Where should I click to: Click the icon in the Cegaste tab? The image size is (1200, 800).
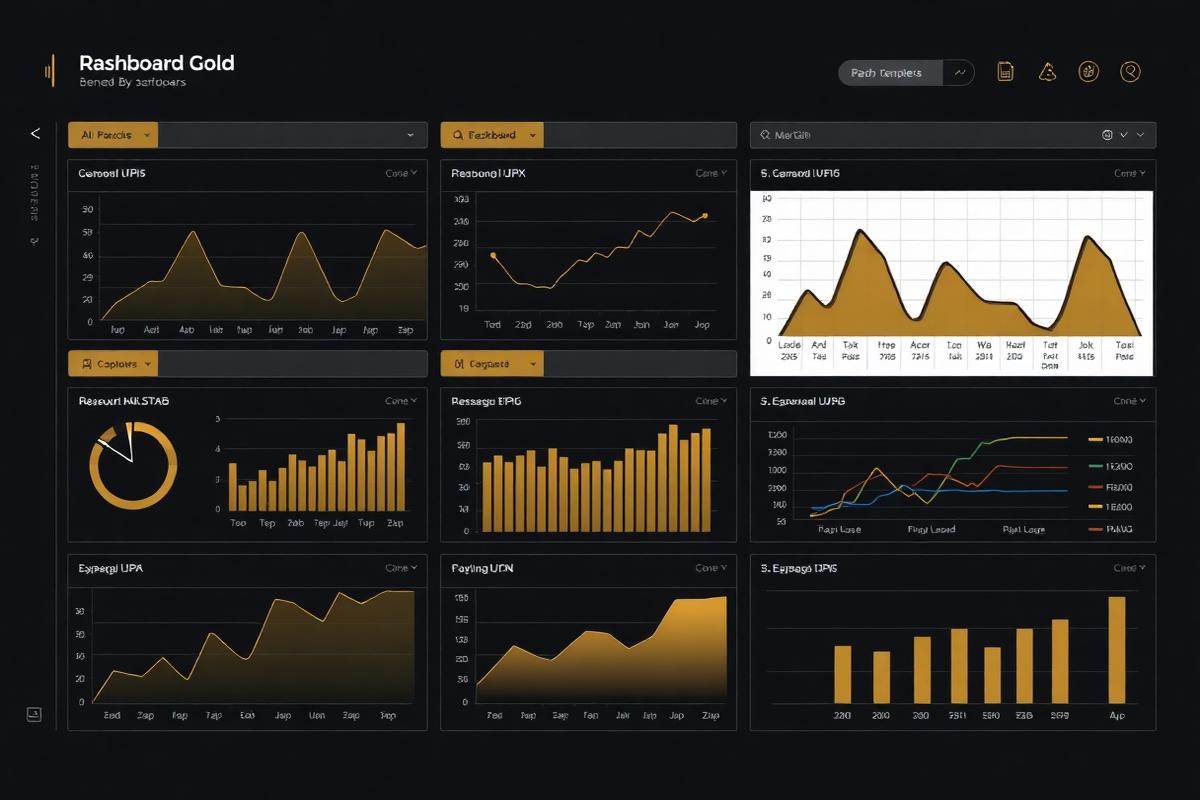[458, 364]
